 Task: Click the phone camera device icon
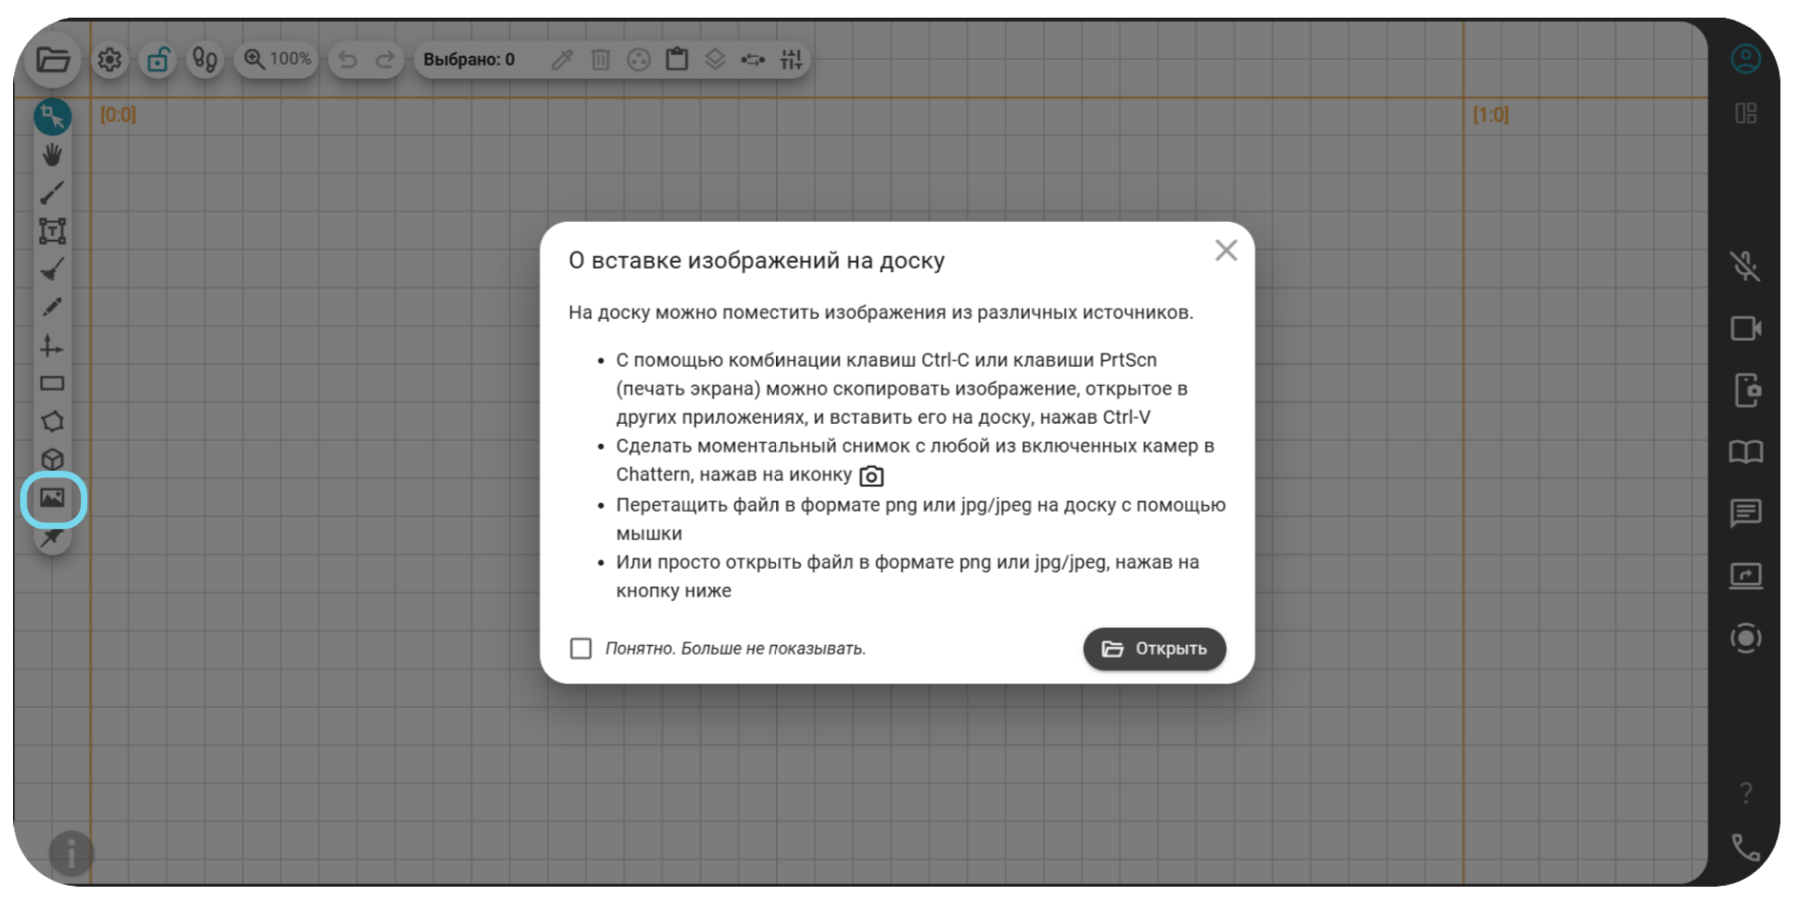pyautogui.click(x=1747, y=390)
